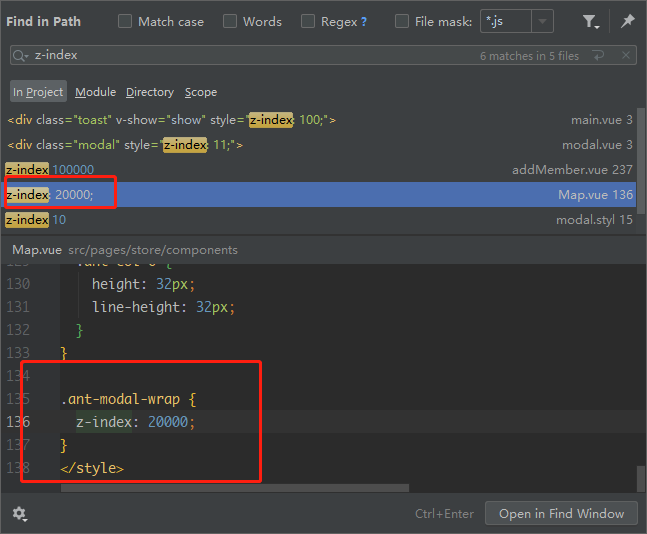Enable the File mask checkbox
Screen dimensions: 647x534
pos(402,21)
